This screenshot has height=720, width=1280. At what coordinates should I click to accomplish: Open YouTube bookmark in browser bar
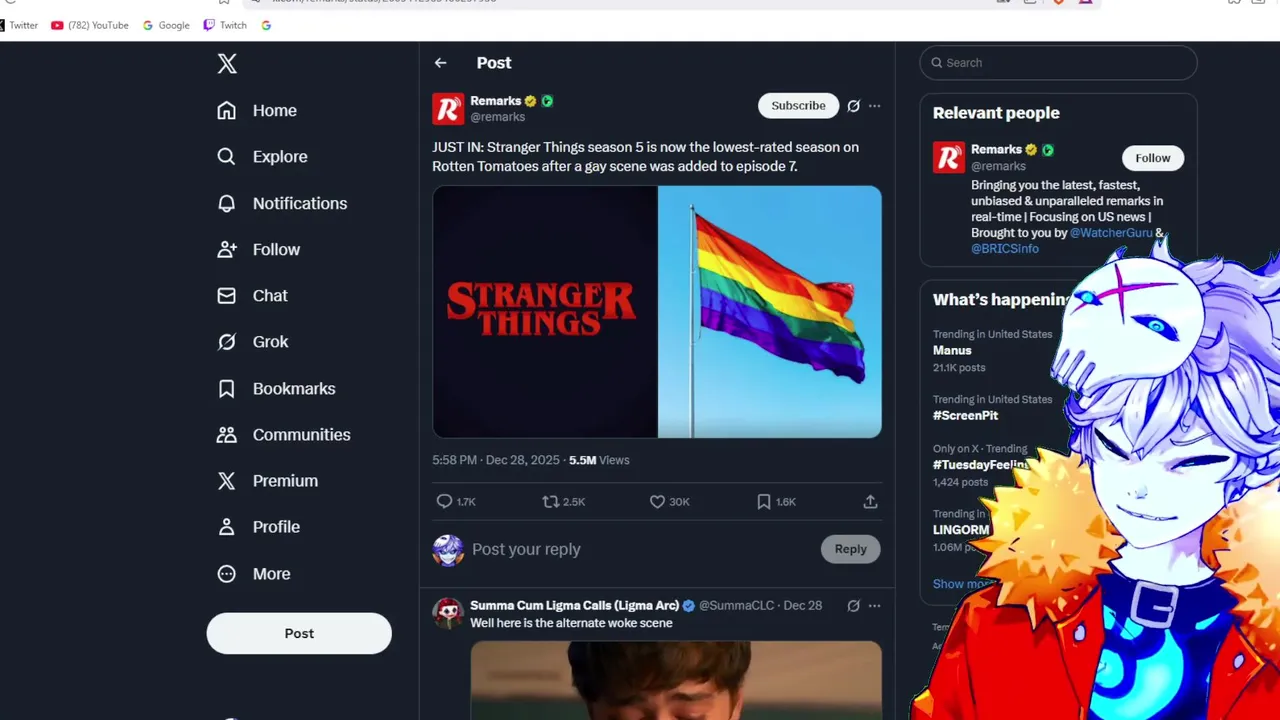pos(90,26)
